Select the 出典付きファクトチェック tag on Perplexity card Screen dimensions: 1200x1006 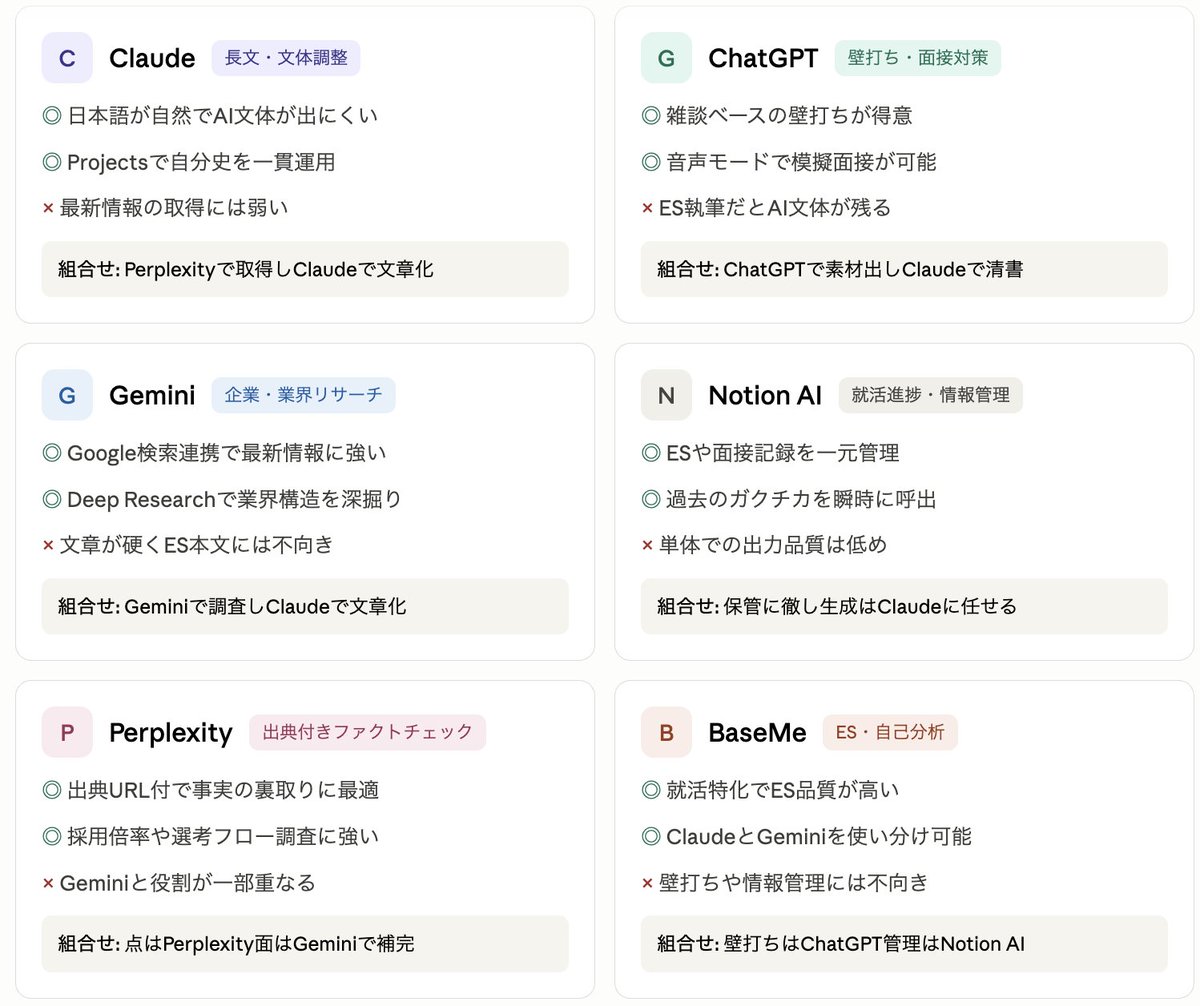[x=368, y=732]
